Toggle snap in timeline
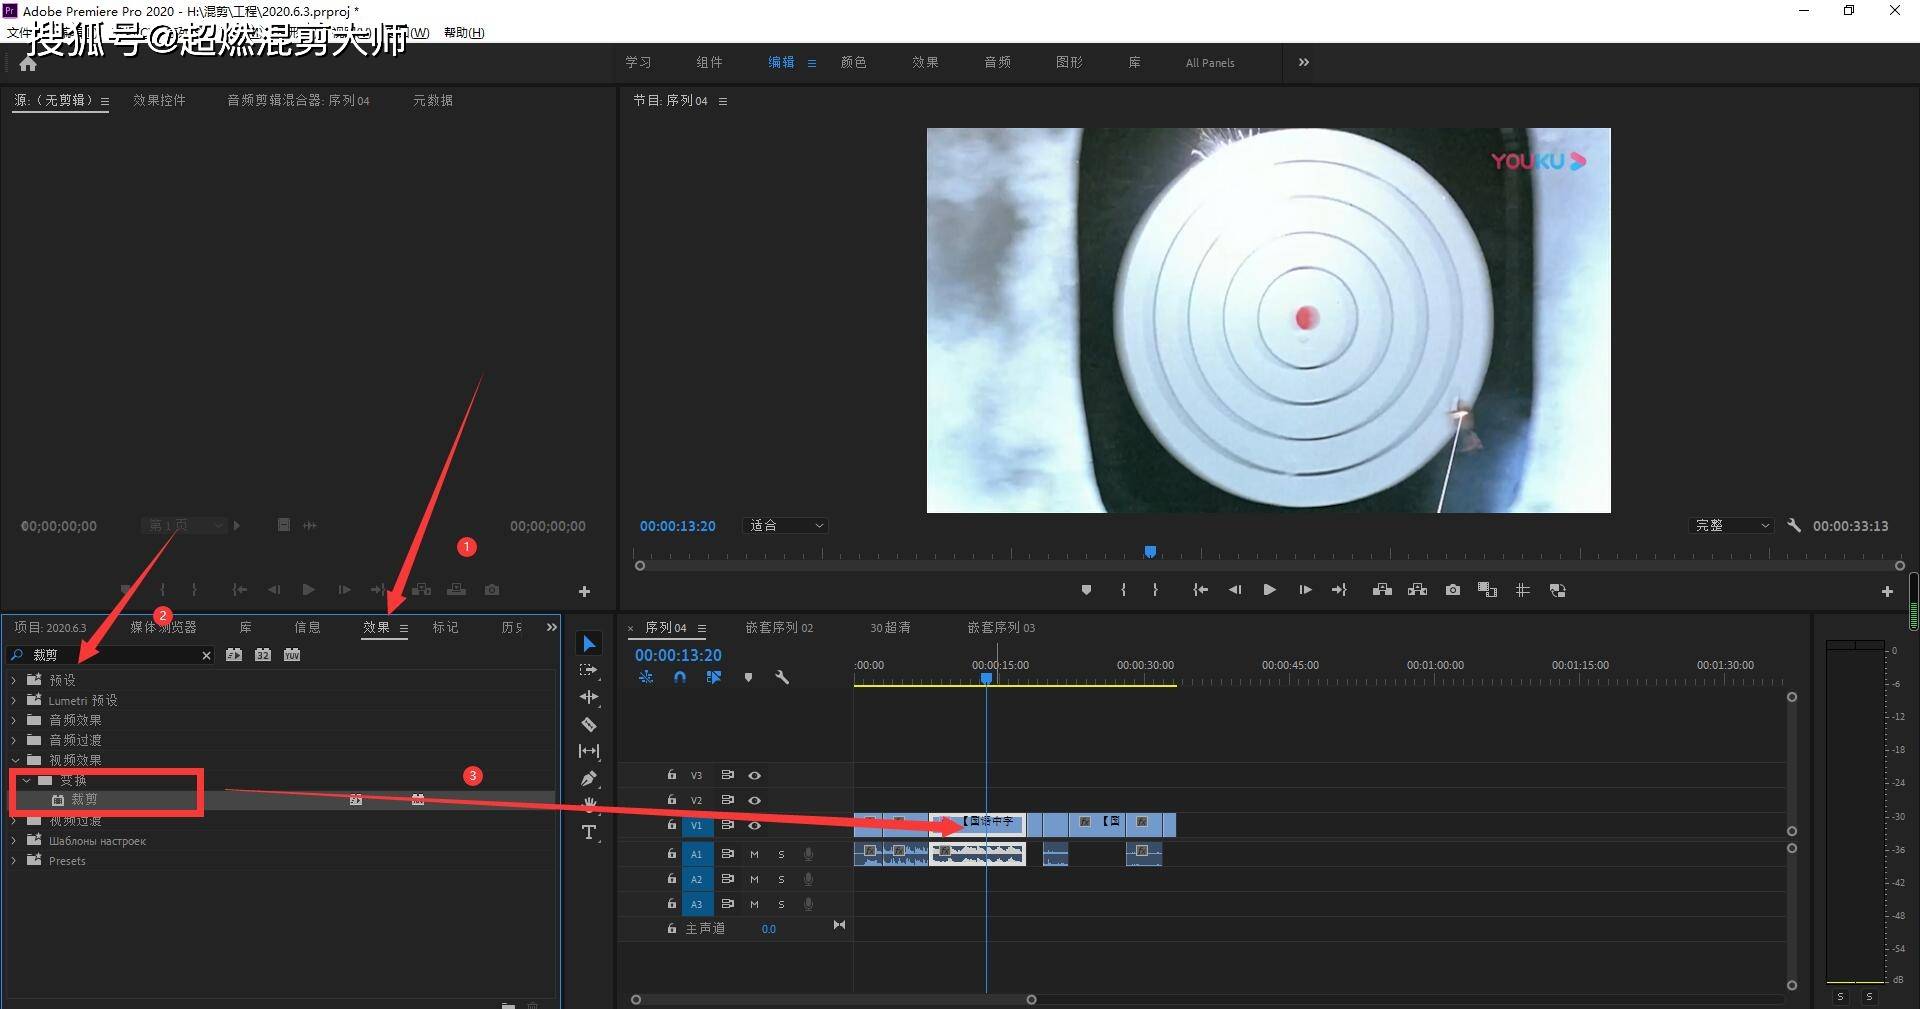Viewport: 1920px width, 1009px height. click(680, 677)
